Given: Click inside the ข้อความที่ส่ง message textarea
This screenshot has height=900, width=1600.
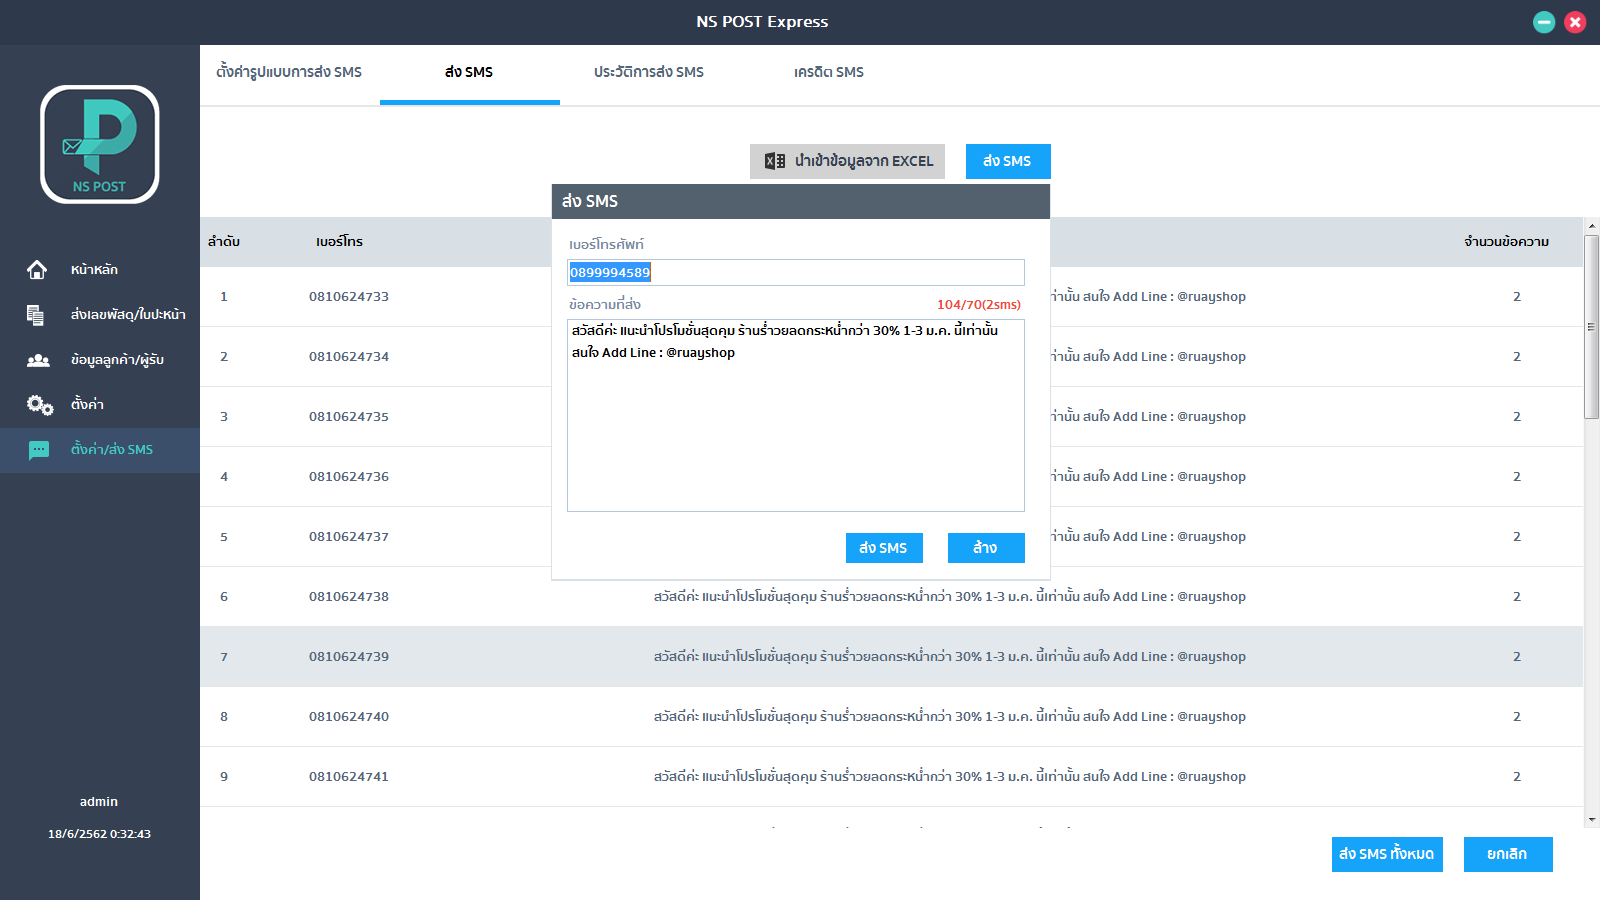Looking at the screenshot, I should [796, 415].
